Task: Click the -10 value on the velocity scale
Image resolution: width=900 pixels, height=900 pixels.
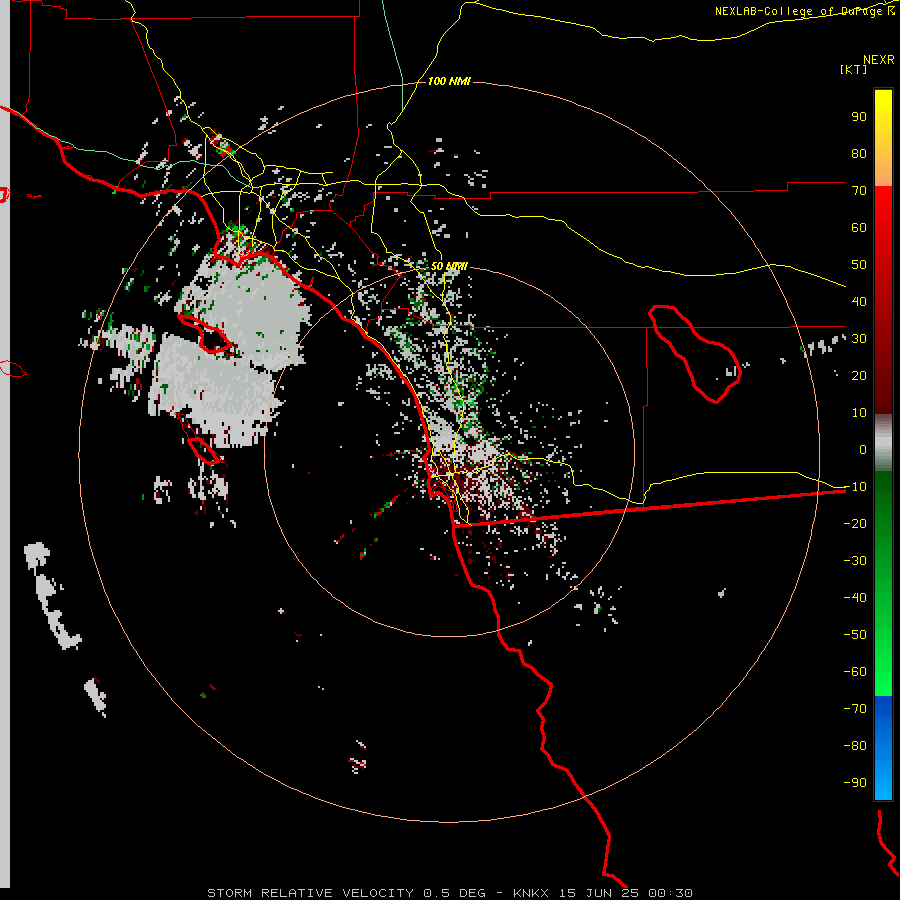Action: [855, 487]
